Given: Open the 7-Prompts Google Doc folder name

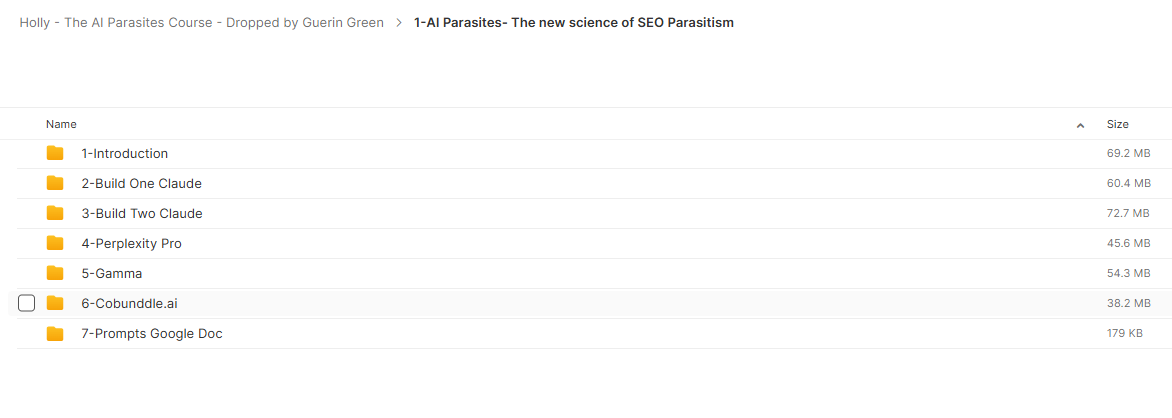Looking at the screenshot, I should (152, 334).
